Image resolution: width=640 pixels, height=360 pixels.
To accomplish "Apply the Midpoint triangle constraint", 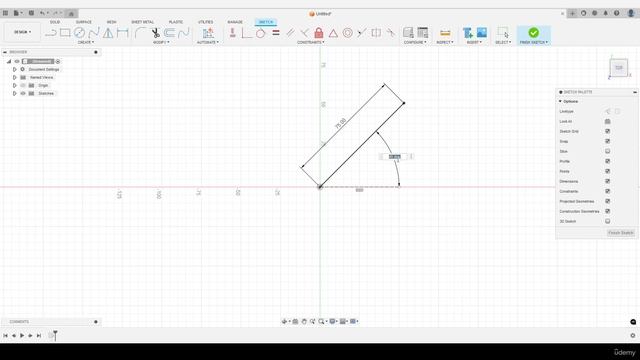I will click(x=333, y=33).
